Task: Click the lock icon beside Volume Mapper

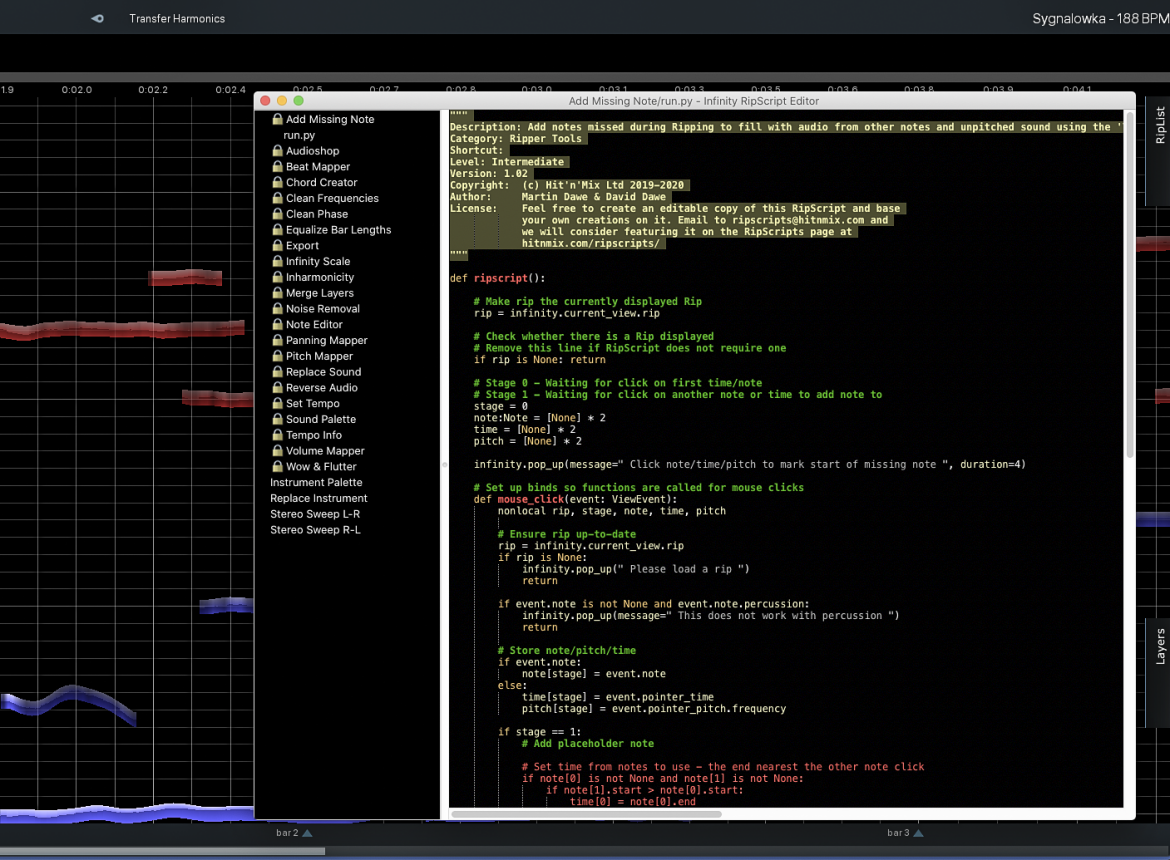Action: (277, 450)
